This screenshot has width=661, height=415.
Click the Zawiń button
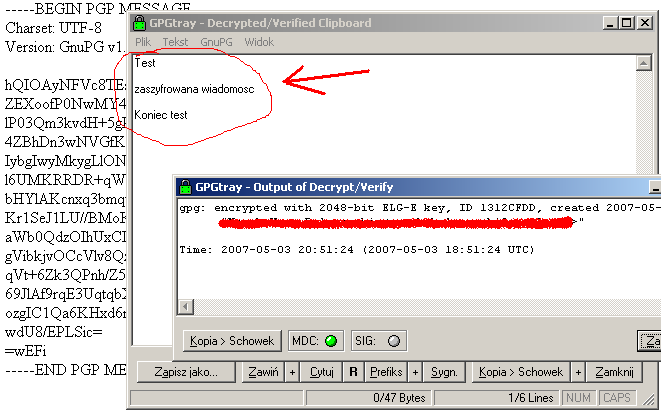click(x=263, y=372)
